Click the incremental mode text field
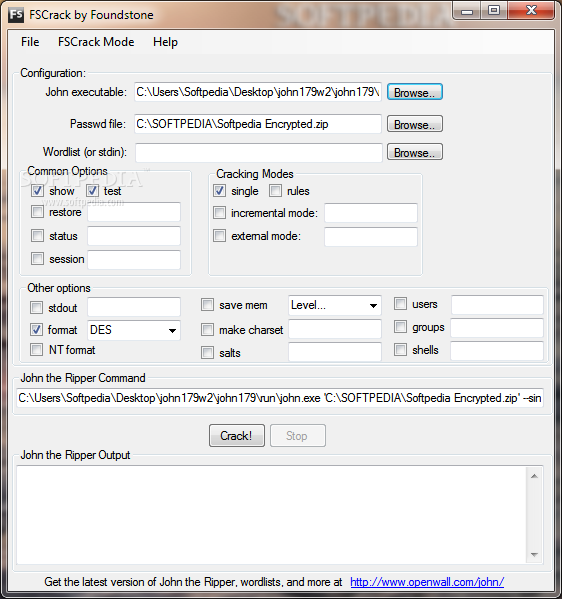Image resolution: width=562 pixels, height=599 pixels. 371,213
